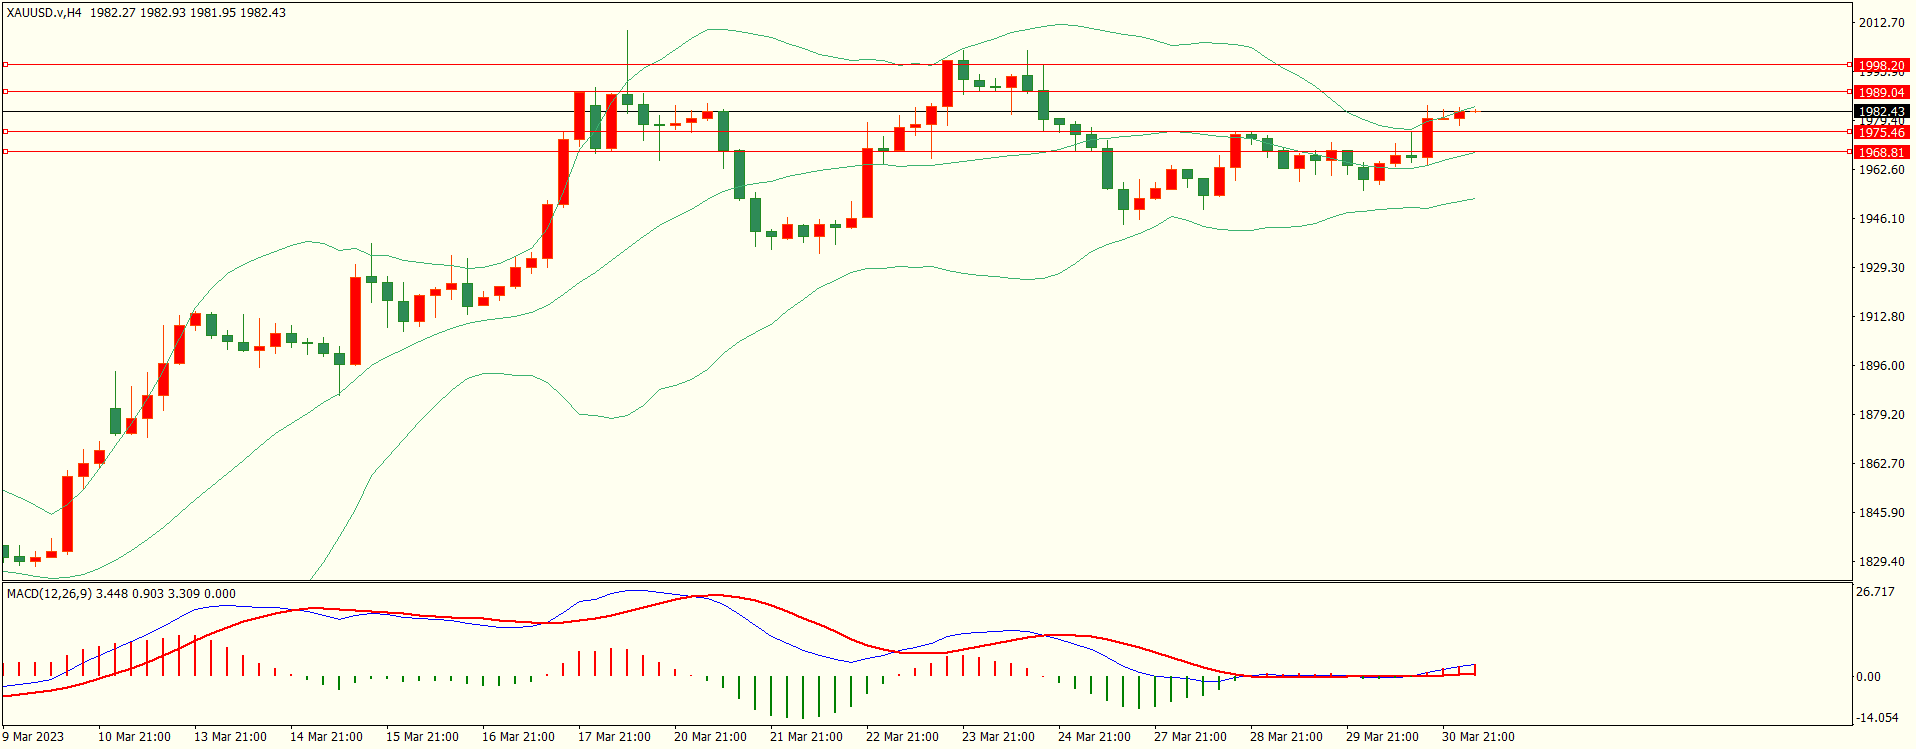
Task: Click the 1896.00 price axis label
Action: click(1881, 366)
